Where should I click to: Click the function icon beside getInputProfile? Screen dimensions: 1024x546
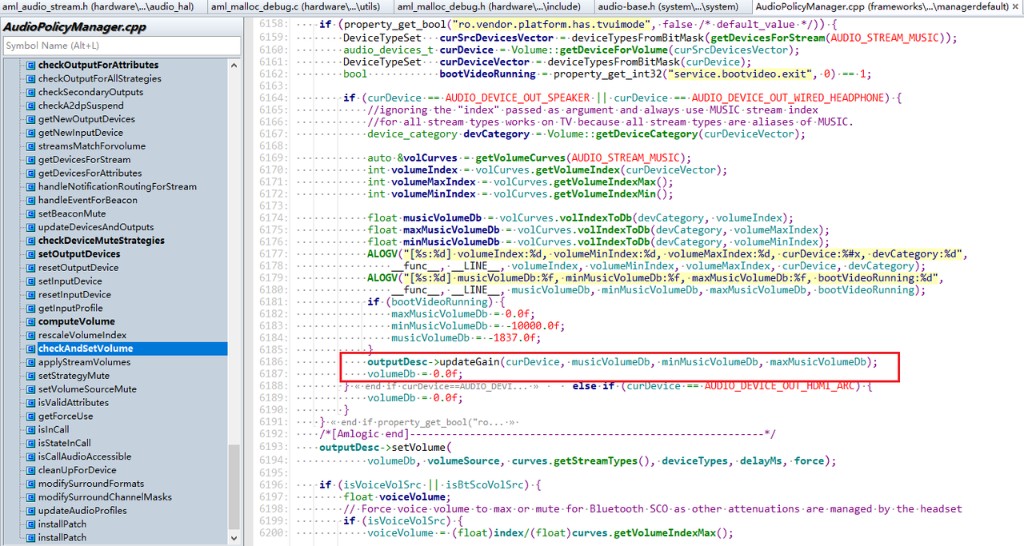pos(30,308)
